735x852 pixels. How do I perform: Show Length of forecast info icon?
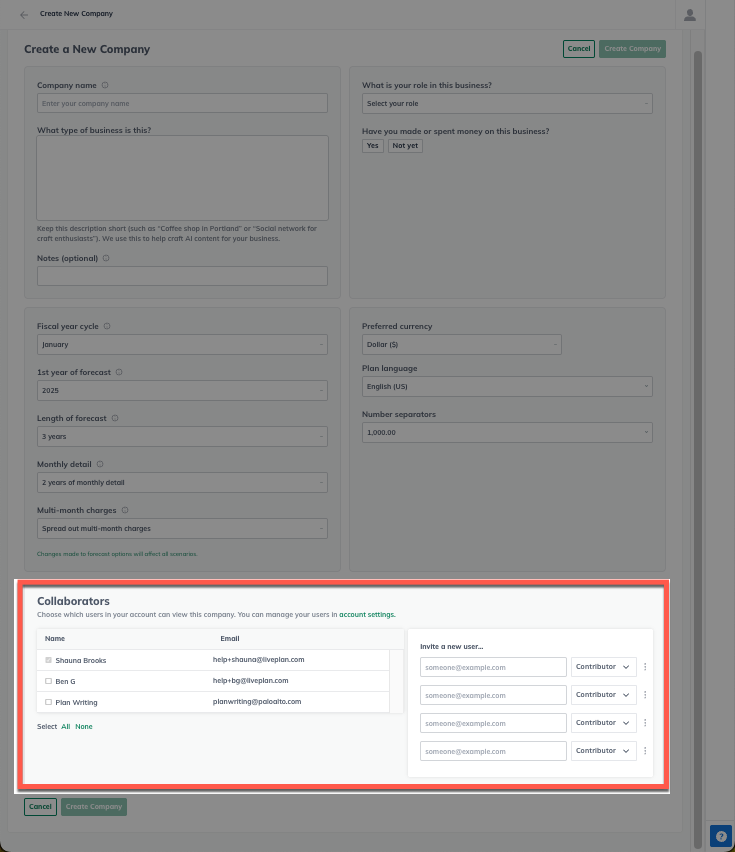115,418
